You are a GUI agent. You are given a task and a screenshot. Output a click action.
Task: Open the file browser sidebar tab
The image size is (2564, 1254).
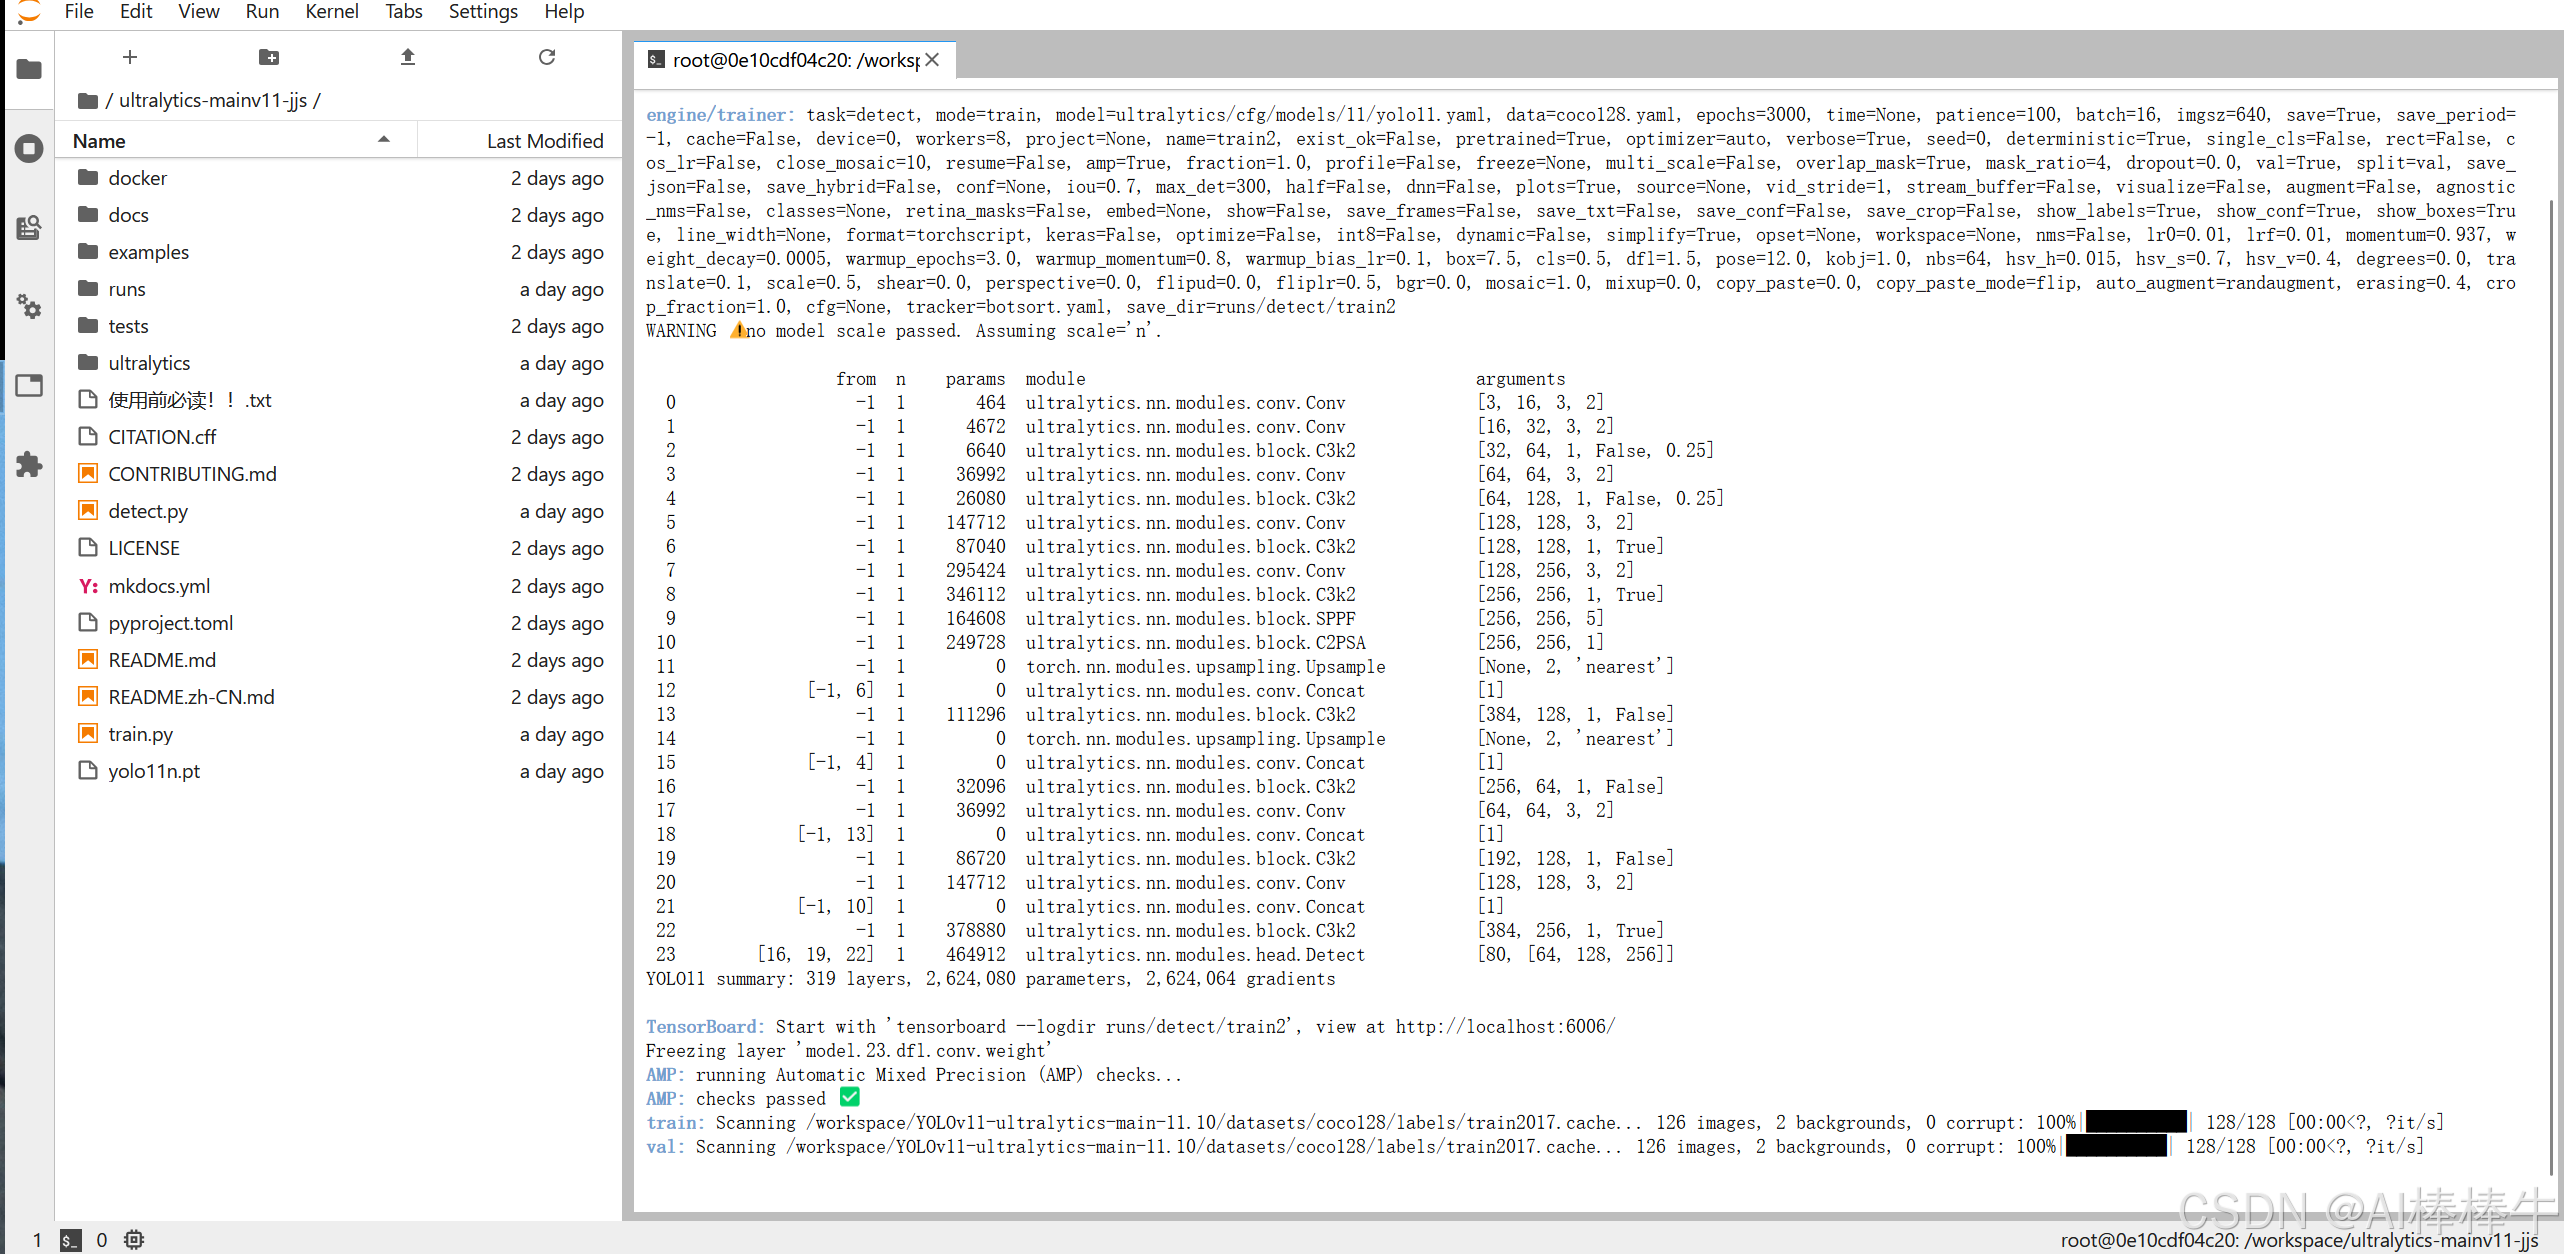tap(29, 69)
